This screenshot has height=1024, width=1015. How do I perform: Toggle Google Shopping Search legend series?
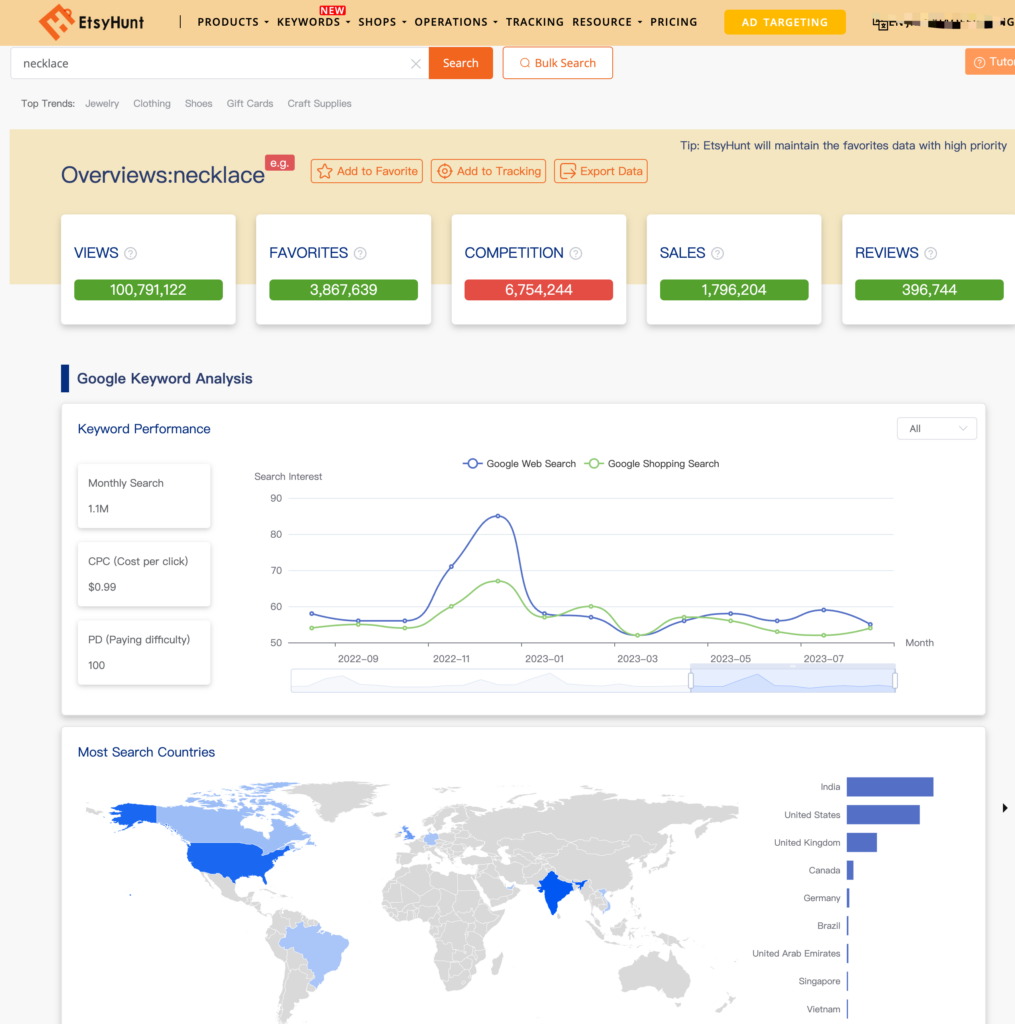(x=652, y=464)
